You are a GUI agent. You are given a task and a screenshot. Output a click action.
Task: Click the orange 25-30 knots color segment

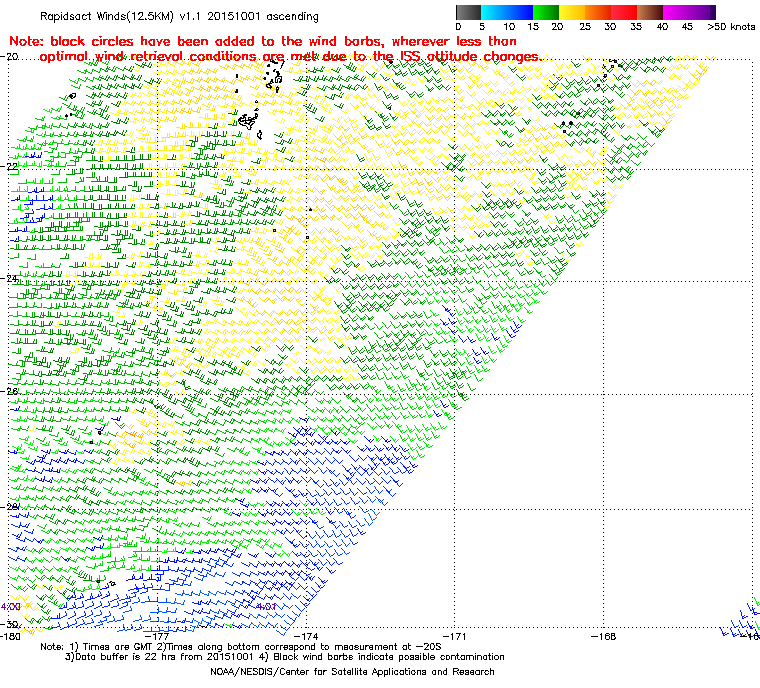tap(598, 12)
